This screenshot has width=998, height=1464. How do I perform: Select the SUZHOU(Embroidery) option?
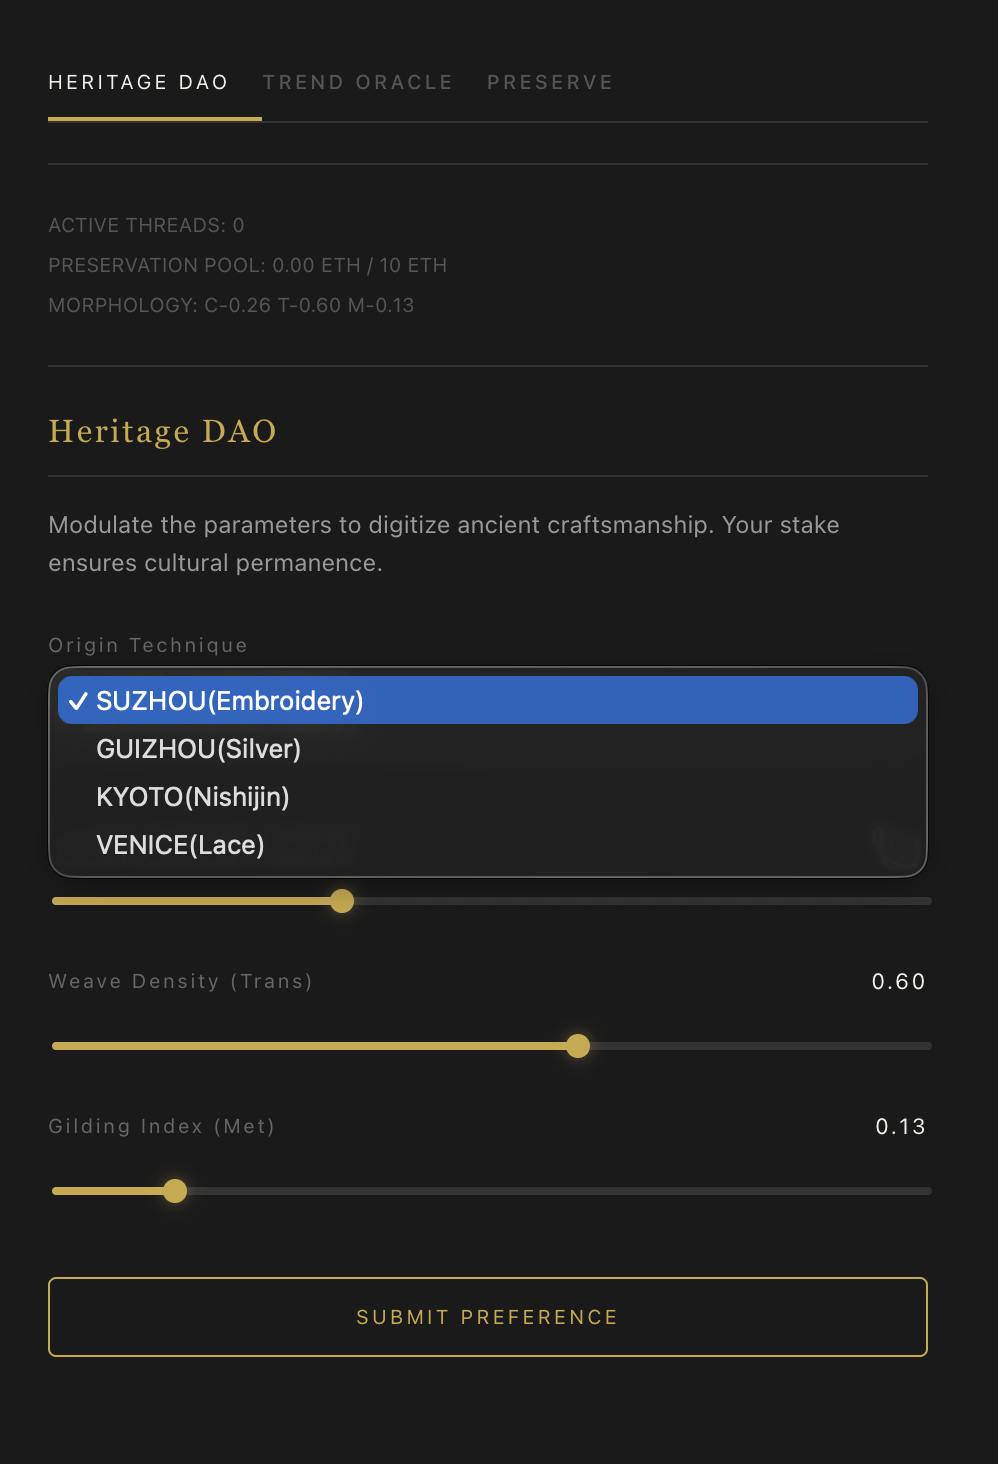click(230, 701)
